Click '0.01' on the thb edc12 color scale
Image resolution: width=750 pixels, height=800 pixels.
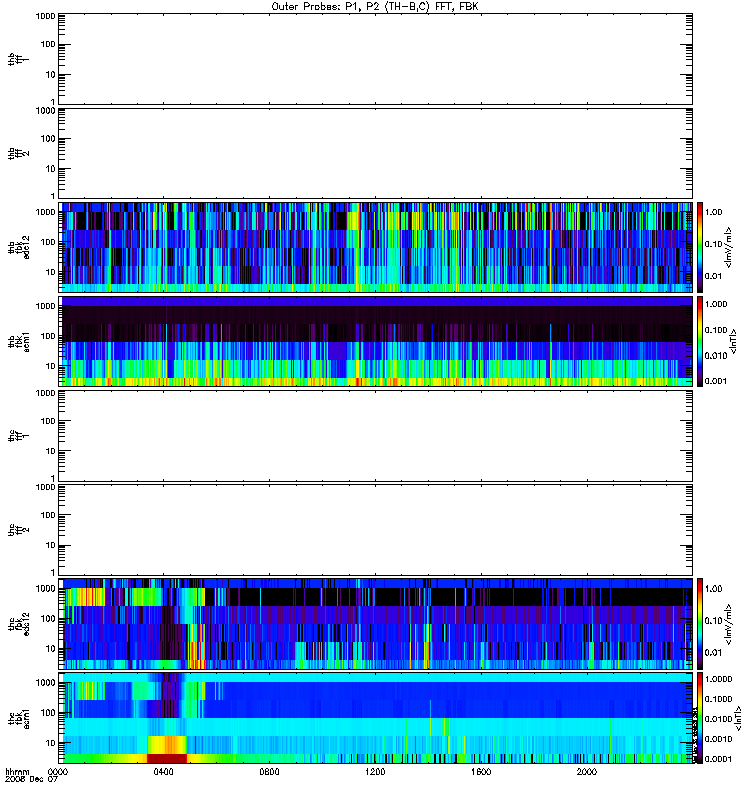pos(713,276)
